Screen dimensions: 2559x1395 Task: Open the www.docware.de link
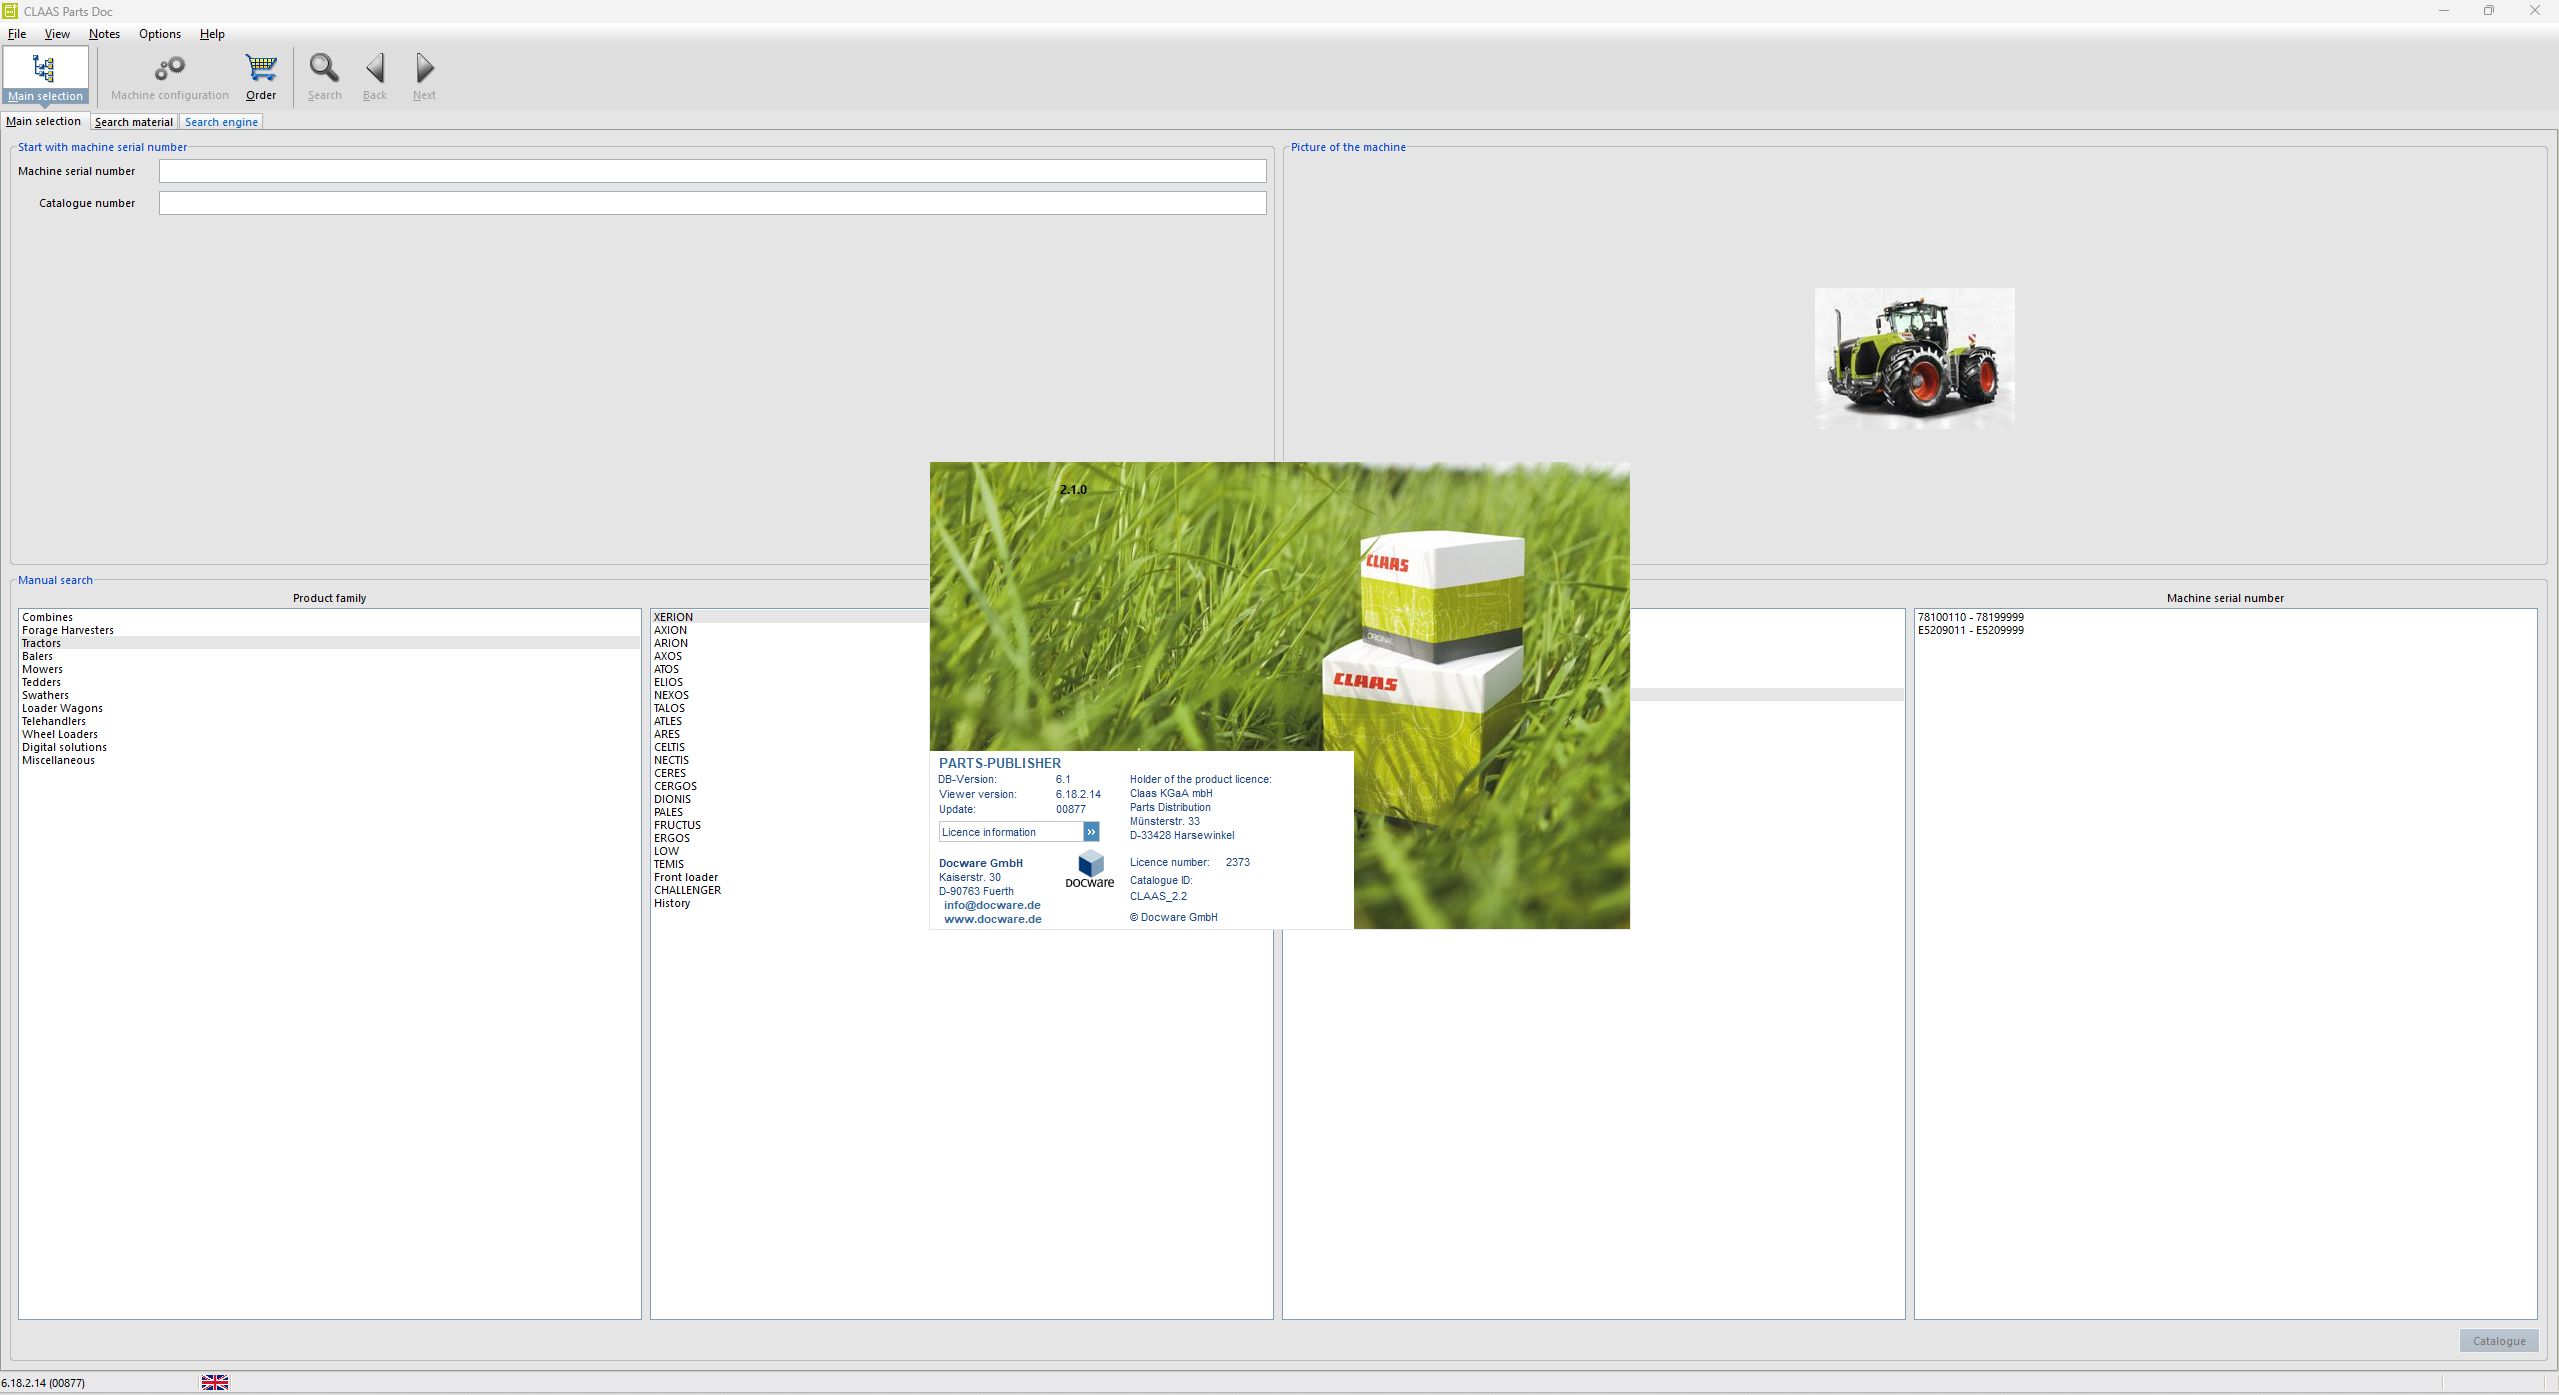click(992, 919)
